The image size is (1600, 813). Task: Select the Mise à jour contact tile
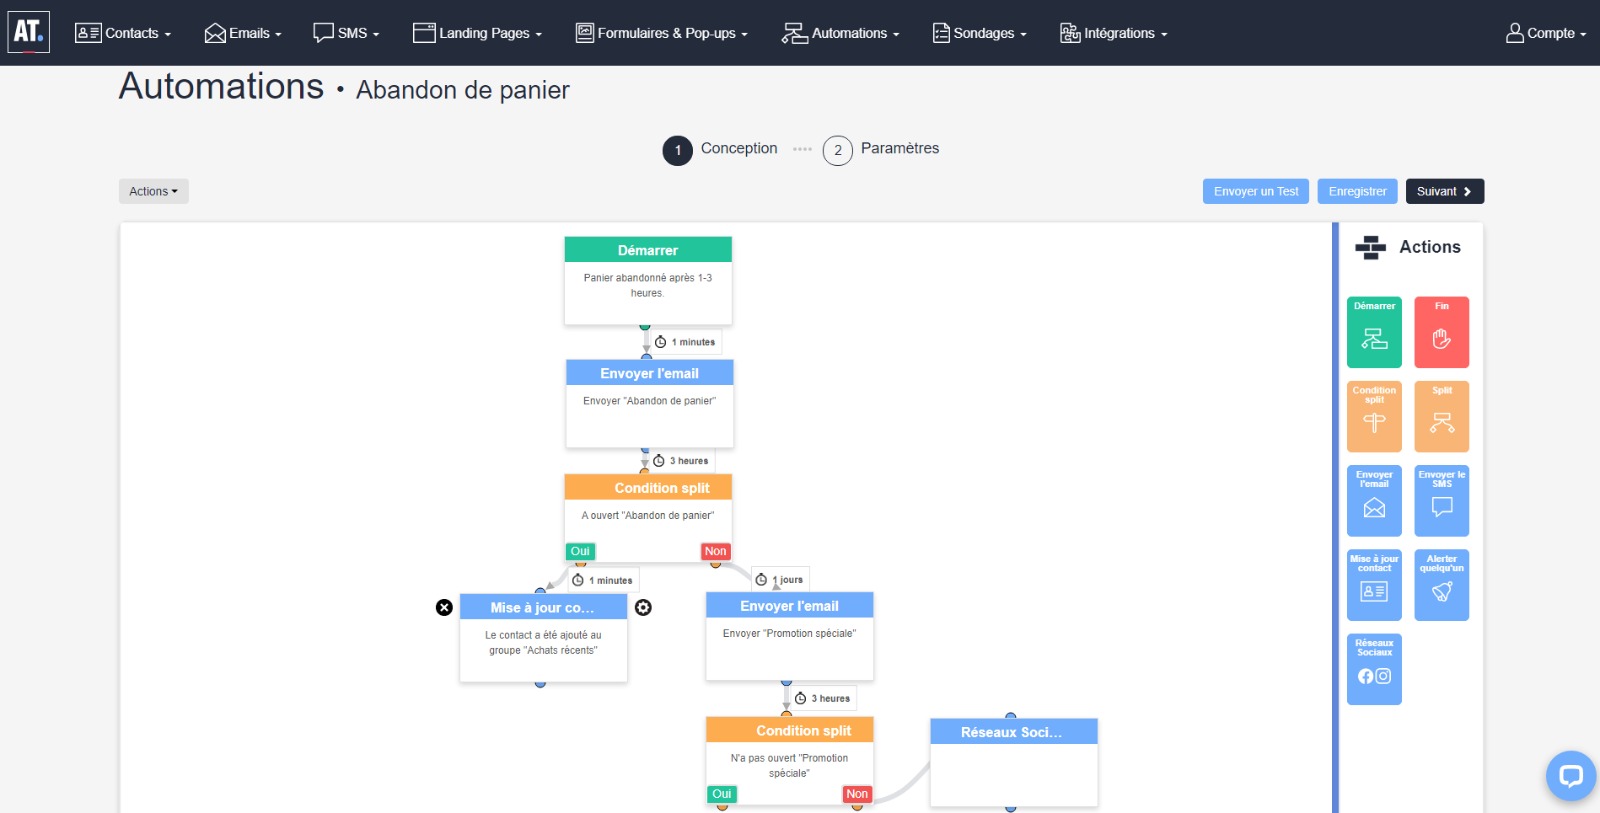pos(1374,585)
